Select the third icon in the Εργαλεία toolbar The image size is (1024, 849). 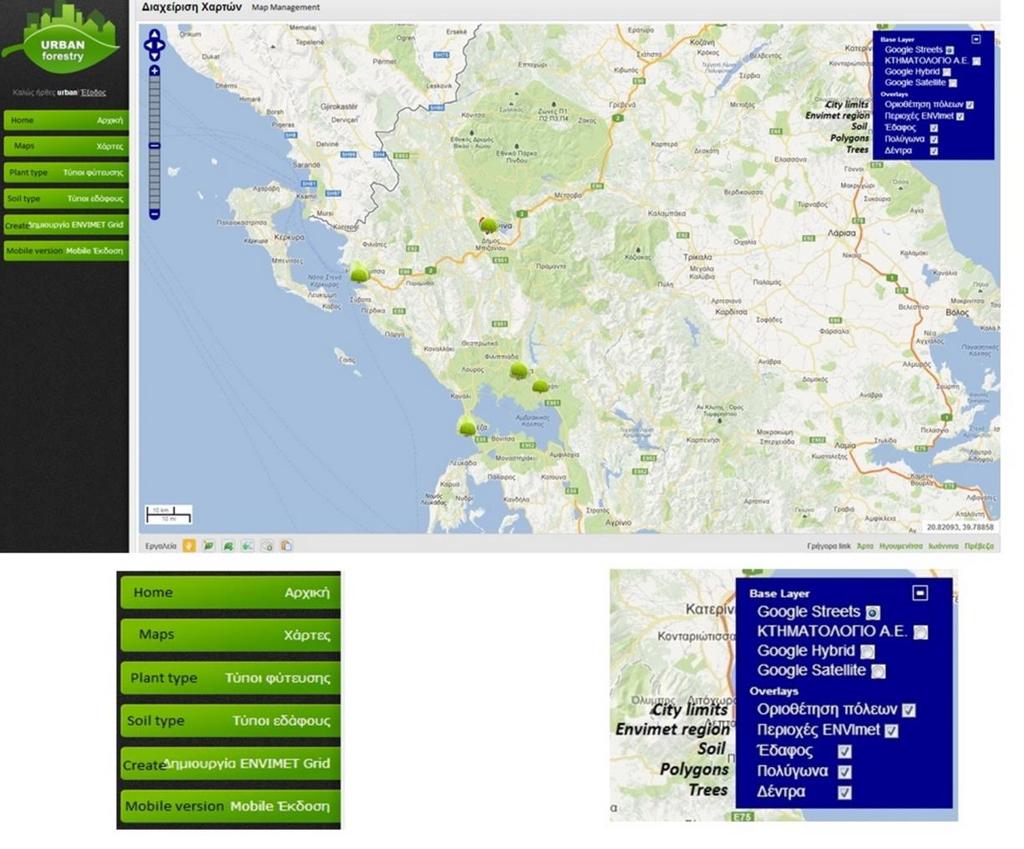point(228,545)
